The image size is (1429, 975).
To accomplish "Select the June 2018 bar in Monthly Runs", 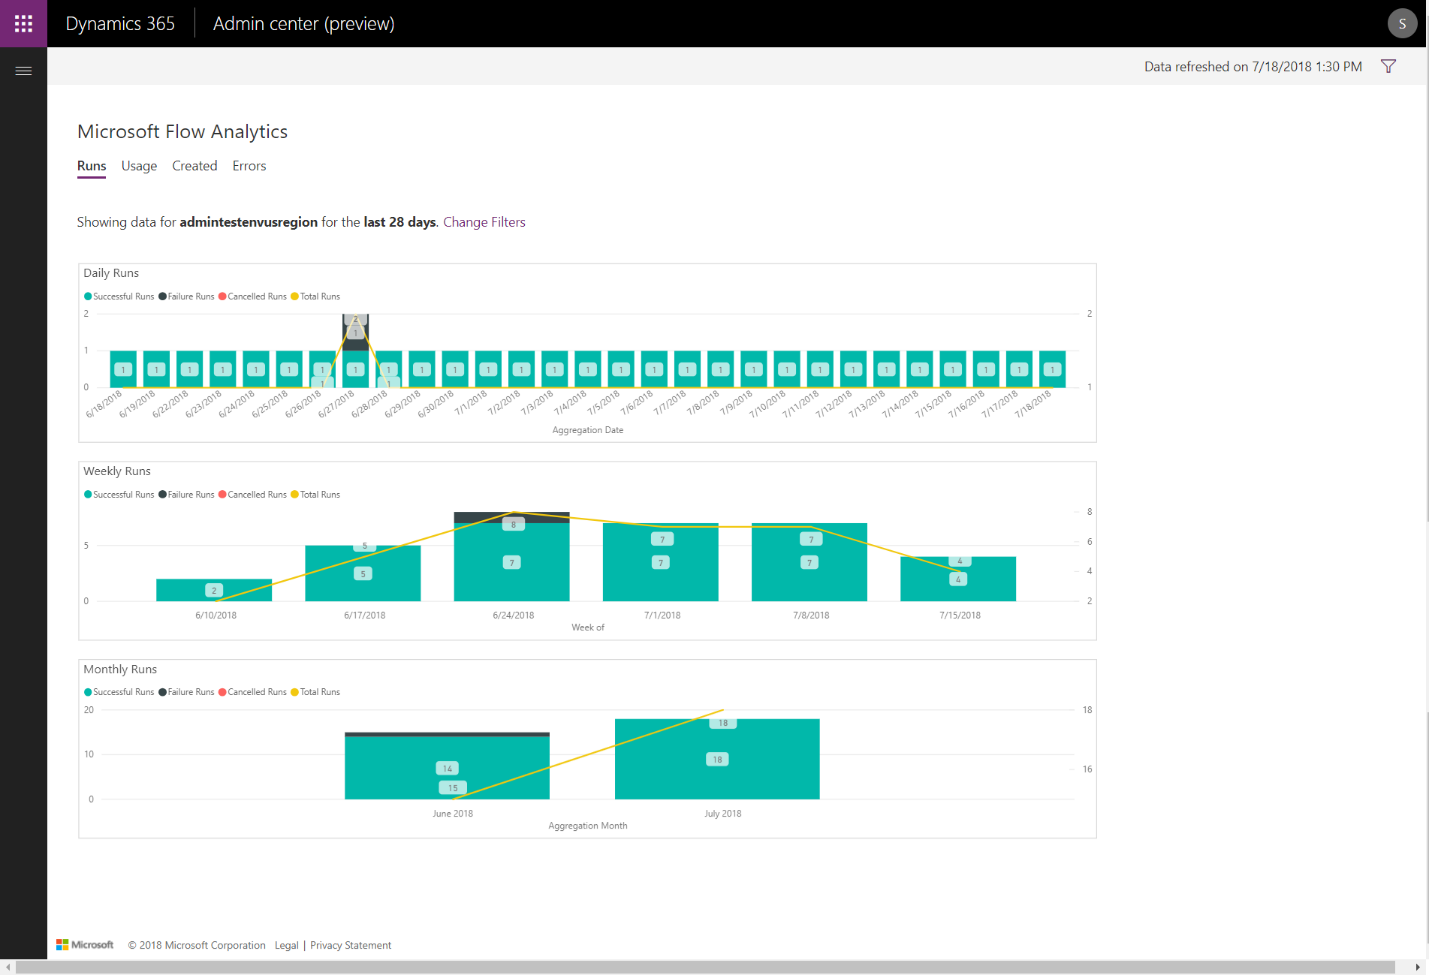I will (x=447, y=765).
